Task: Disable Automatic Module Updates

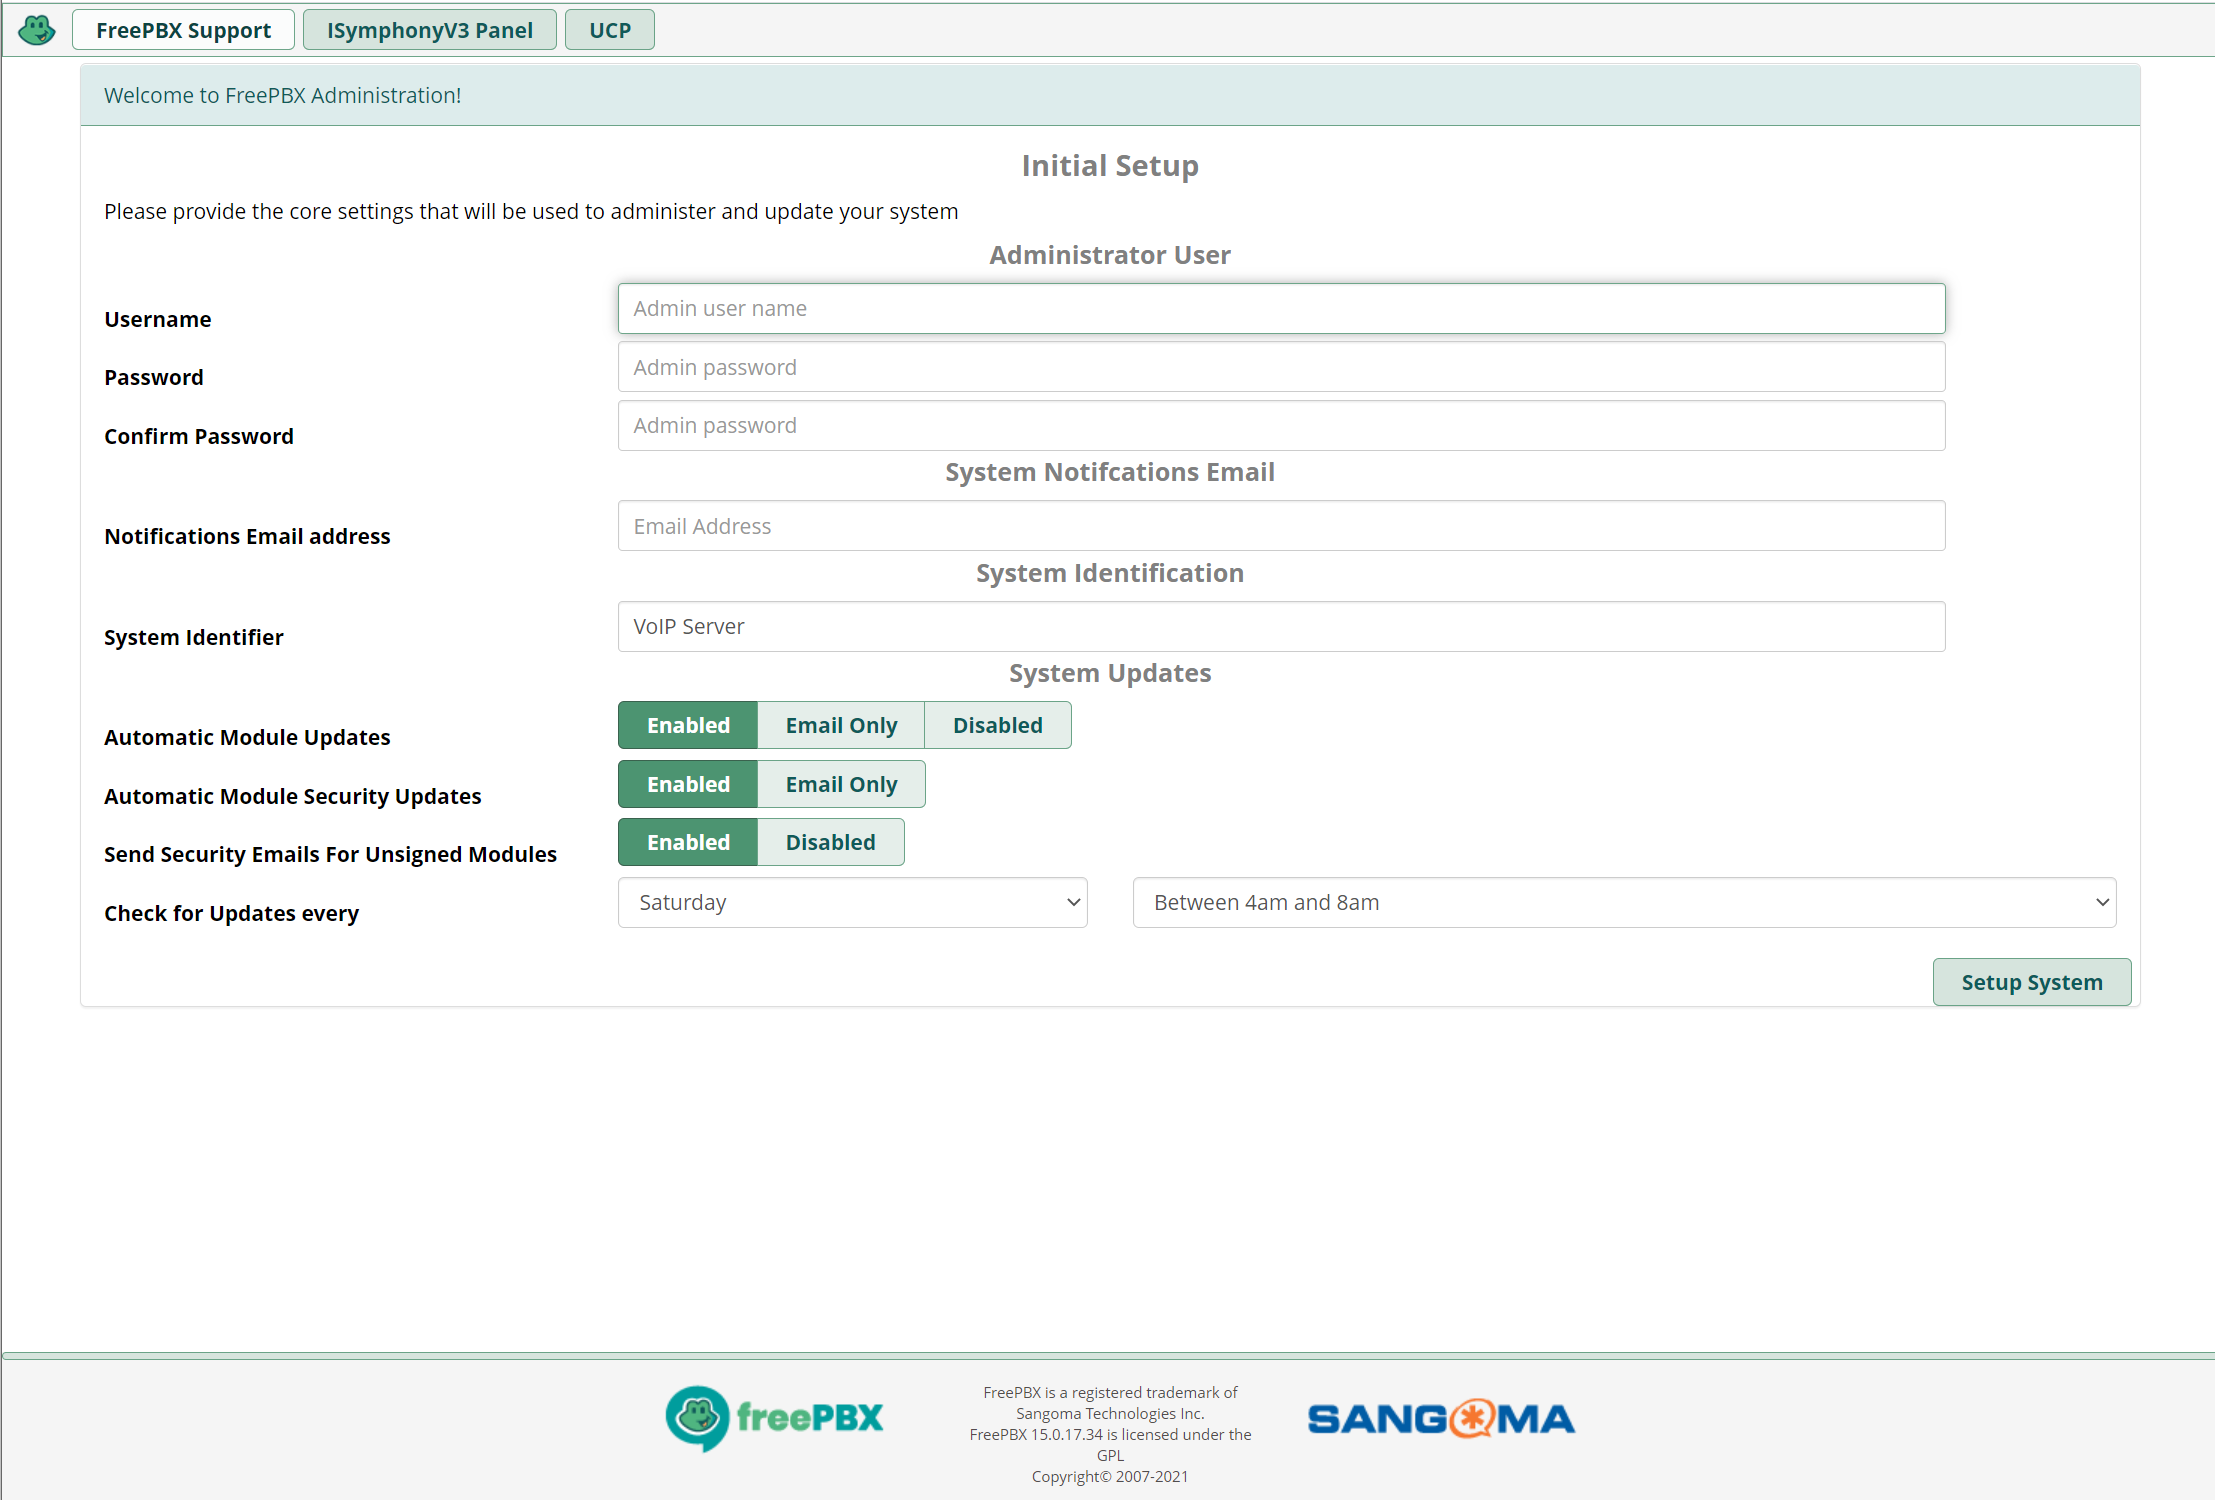Action: (997, 725)
